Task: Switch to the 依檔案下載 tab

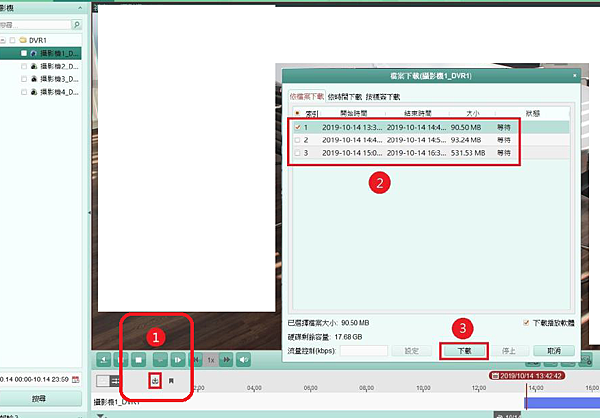Action: (x=307, y=96)
